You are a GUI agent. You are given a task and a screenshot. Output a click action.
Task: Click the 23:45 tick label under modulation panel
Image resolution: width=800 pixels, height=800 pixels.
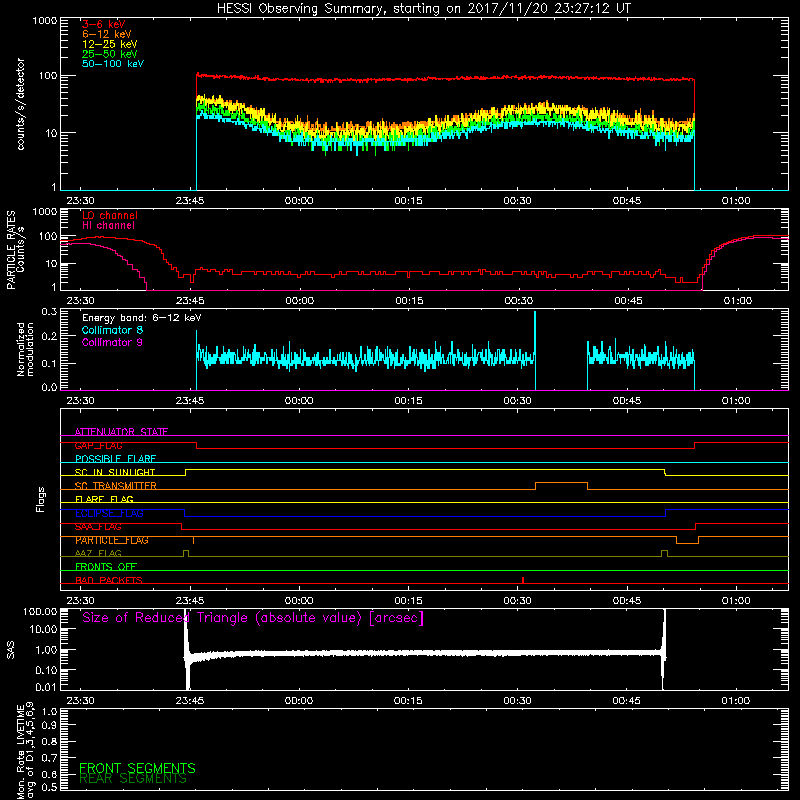tap(190, 401)
